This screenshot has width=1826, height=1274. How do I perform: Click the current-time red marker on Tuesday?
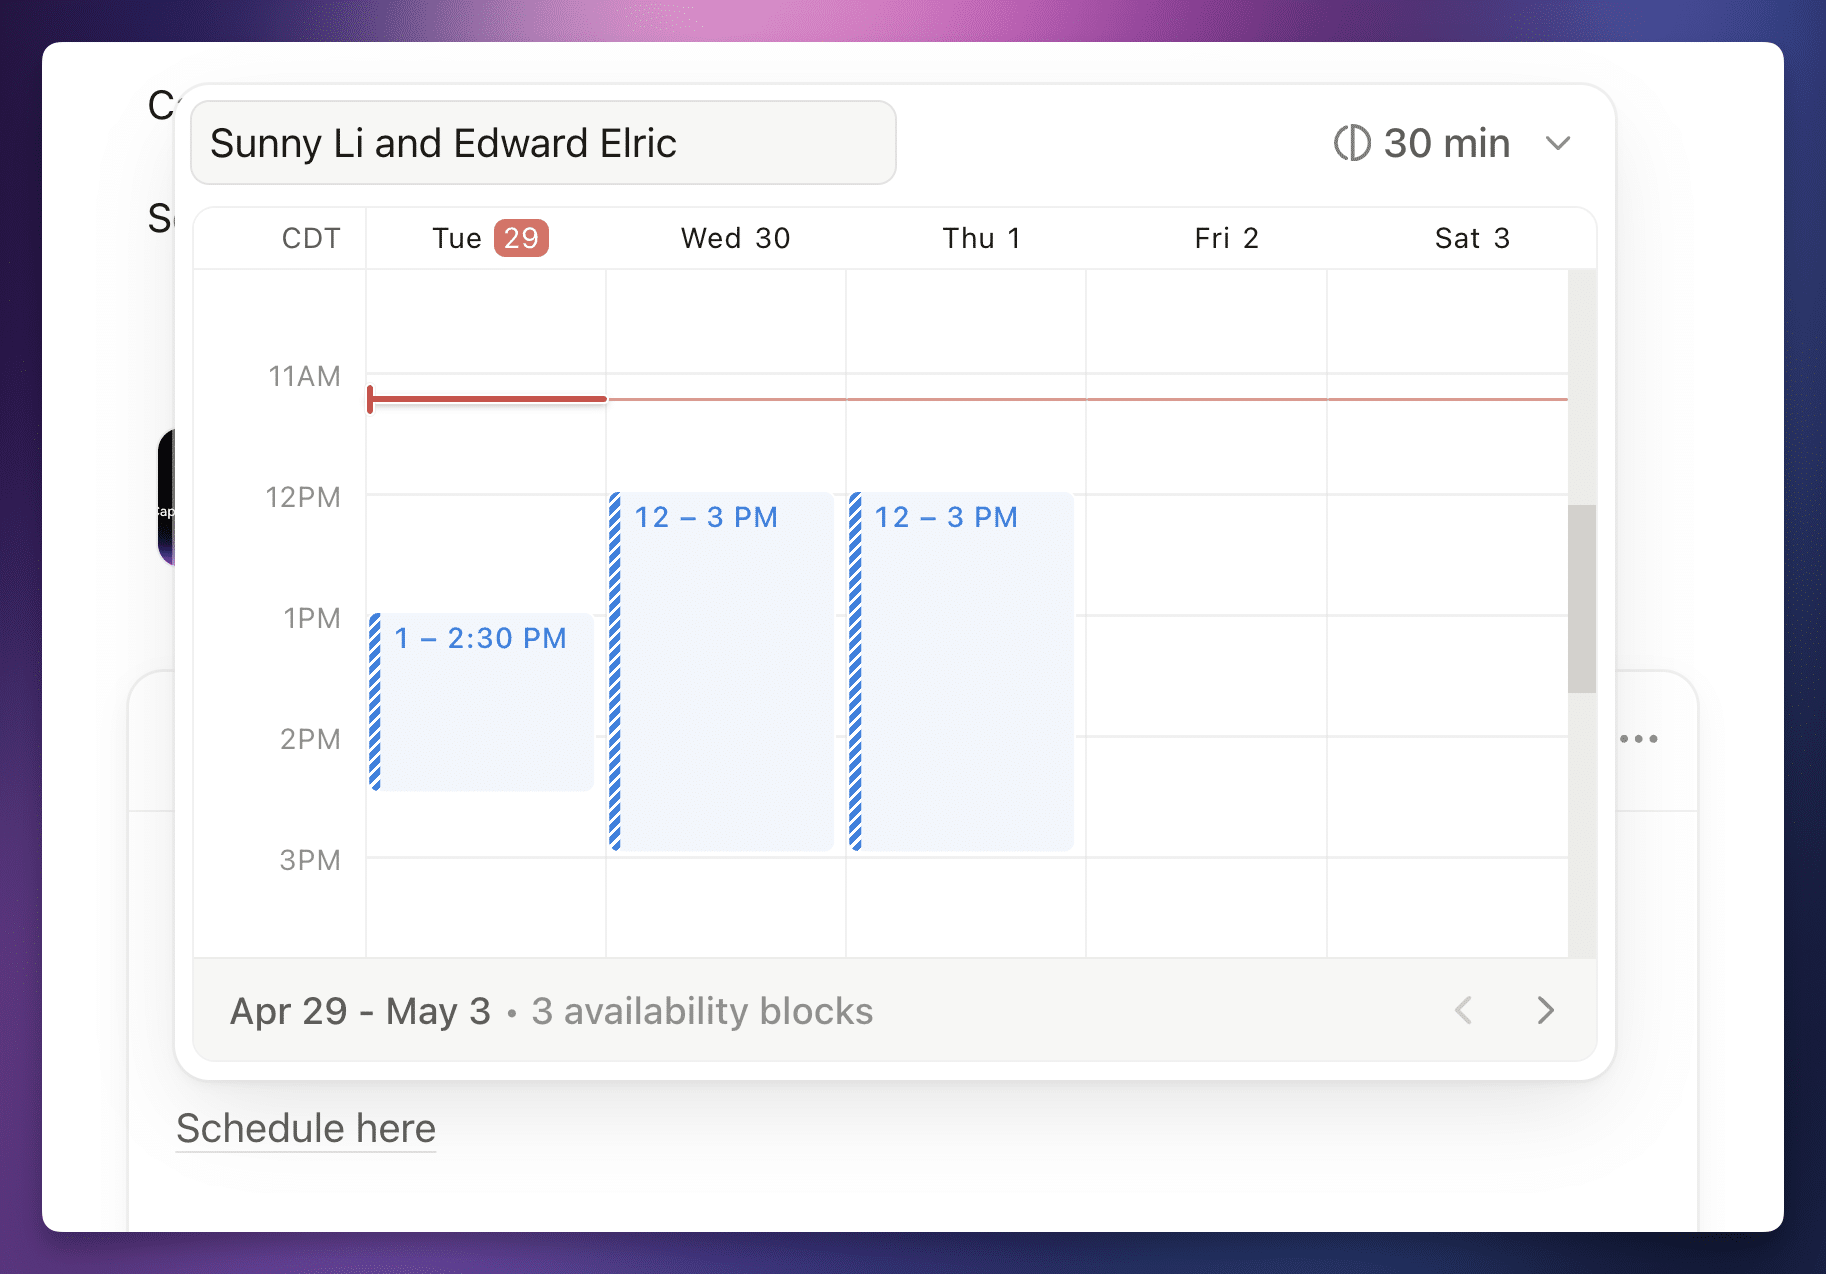pyautogui.click(x=487, y=399)
